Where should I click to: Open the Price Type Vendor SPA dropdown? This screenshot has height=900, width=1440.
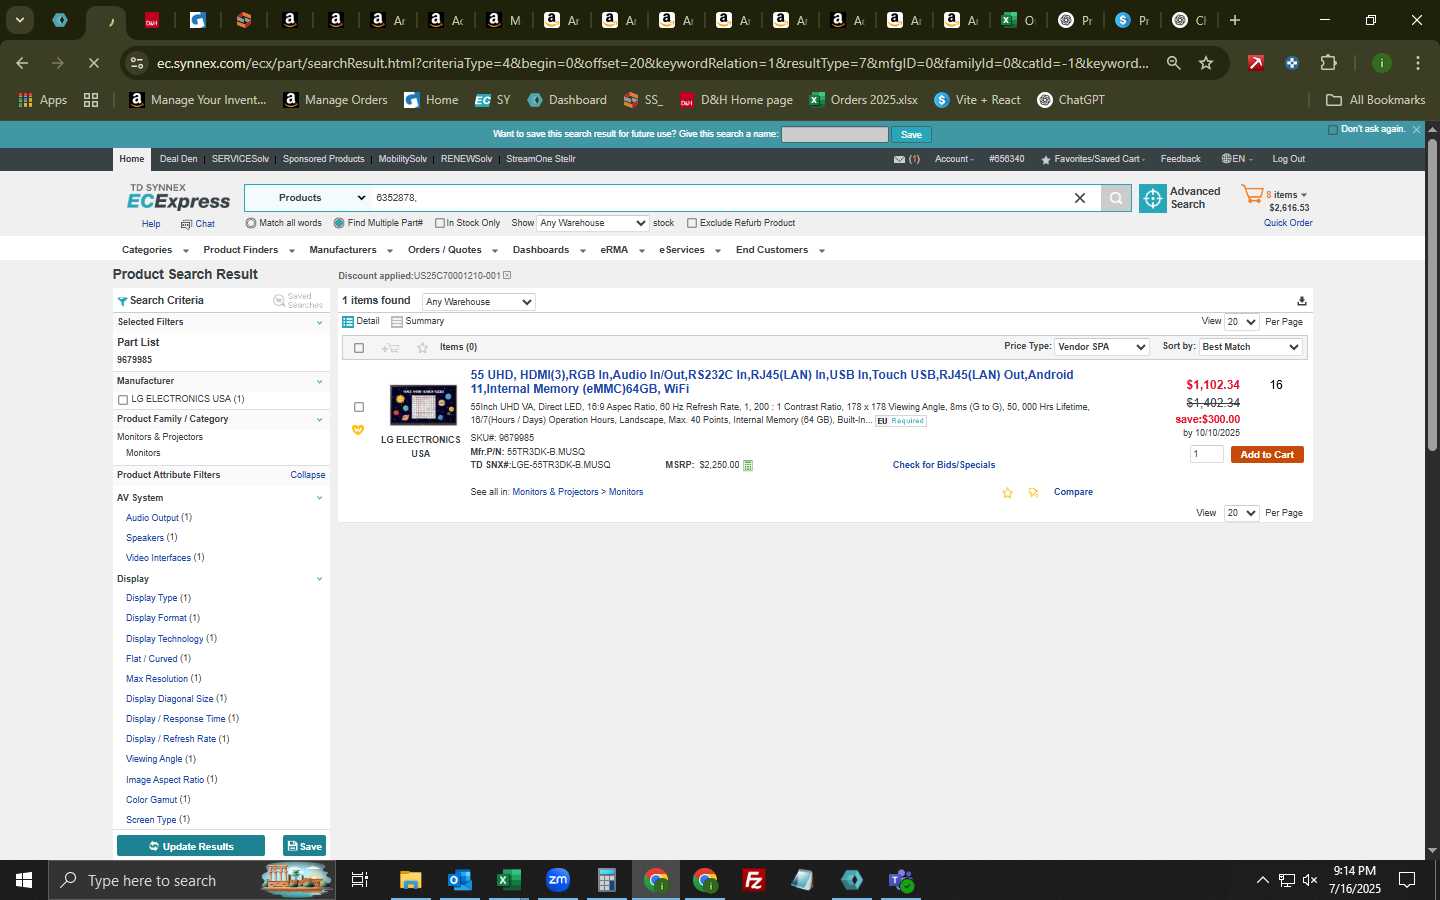pos(1102,347)
